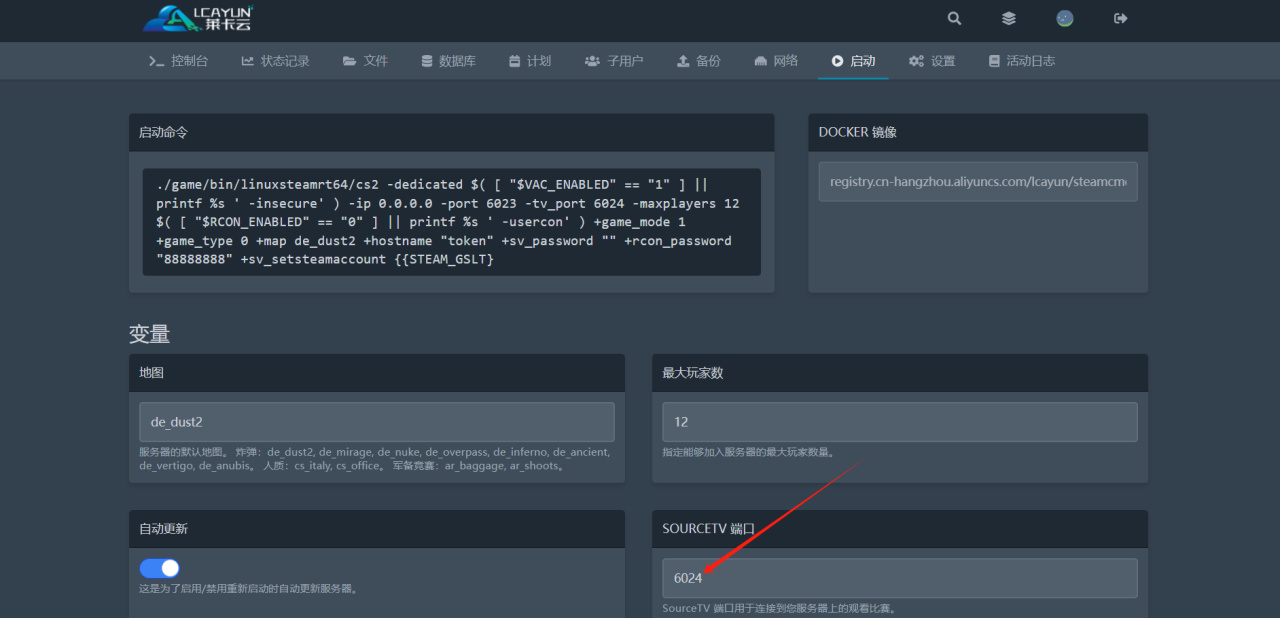Select the 启动 tab
This screenshot has height=618, width=1280.
(853, 61)
